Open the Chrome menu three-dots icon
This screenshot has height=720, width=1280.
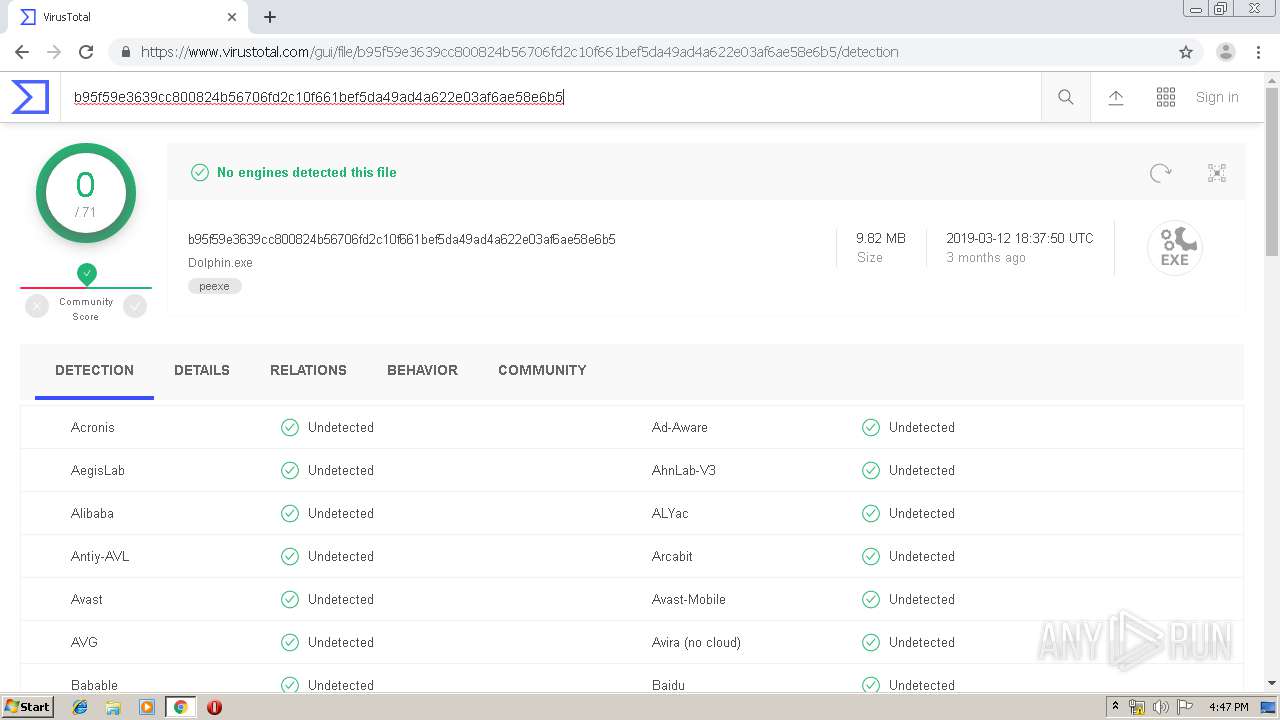[1257, 52]
